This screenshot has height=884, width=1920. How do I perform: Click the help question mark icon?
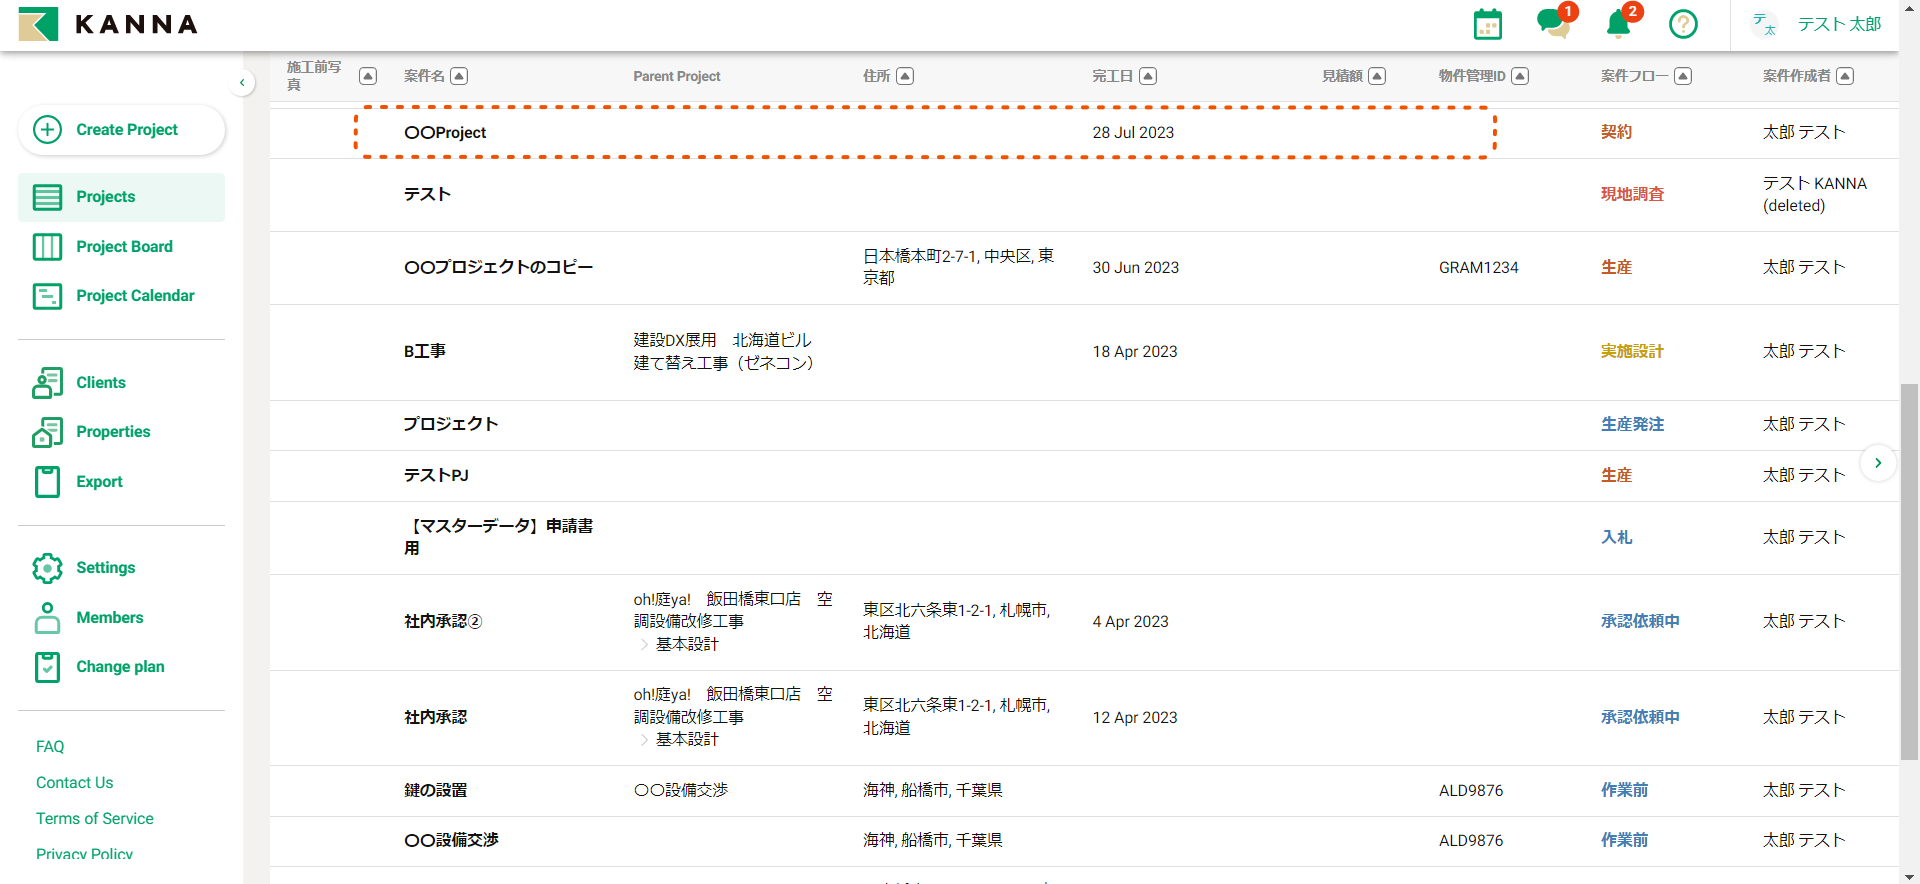[1683, 24]
